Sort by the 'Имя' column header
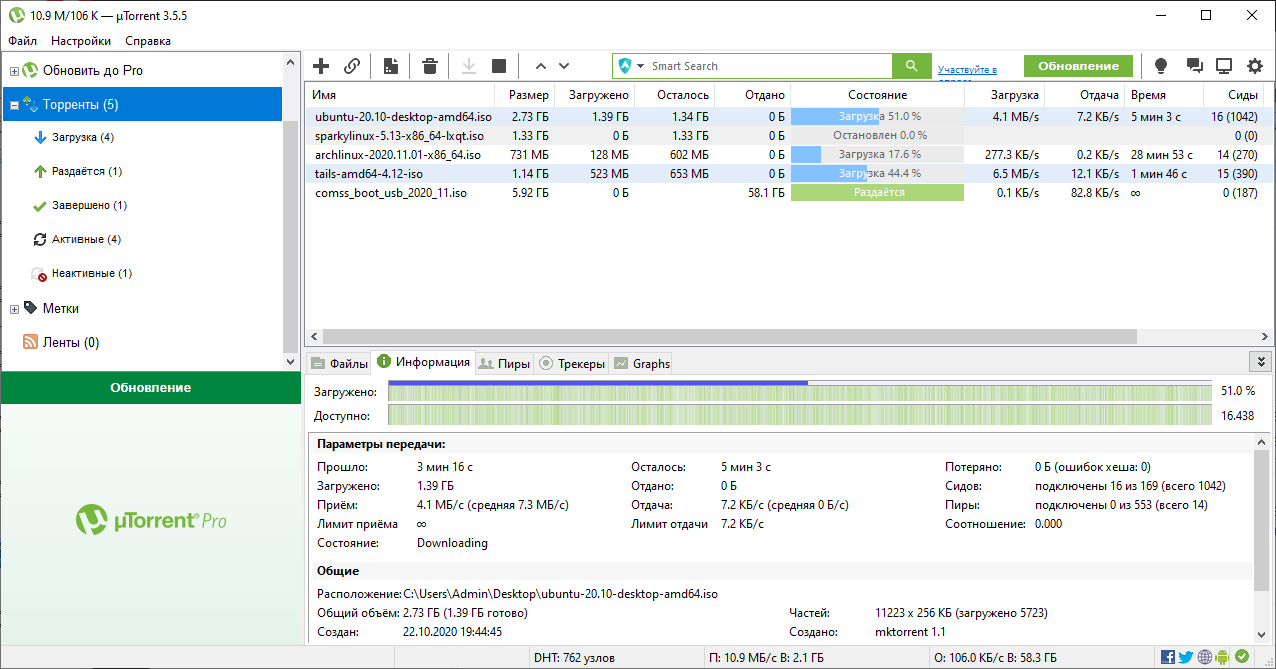Viewport: 1276px width, 669px height. tap(402, 95)
